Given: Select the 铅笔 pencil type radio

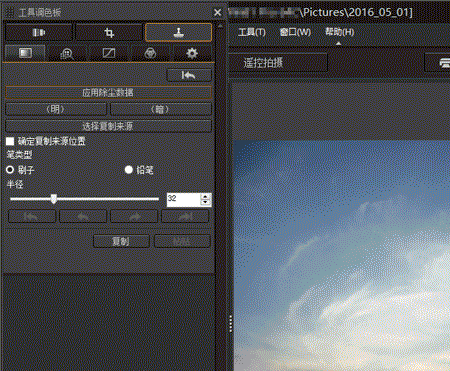Looking at the screenshot, I should (x=129, y=170).
